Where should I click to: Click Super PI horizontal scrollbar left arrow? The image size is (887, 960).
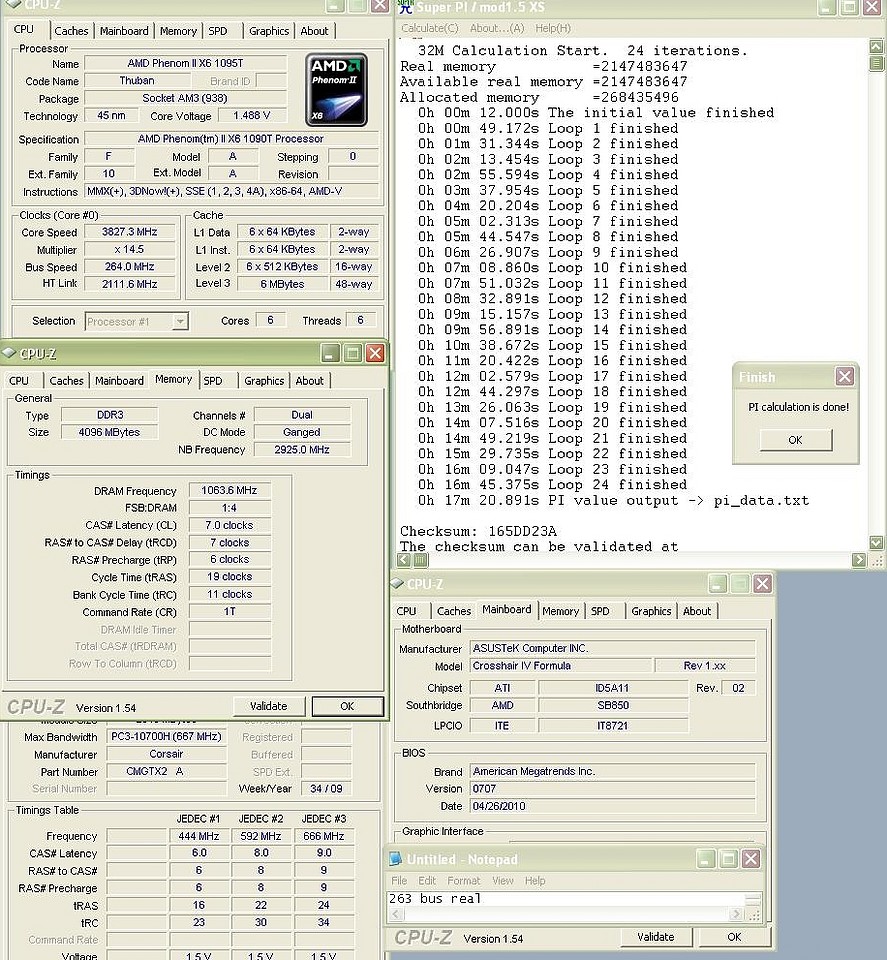click(404, 560)
